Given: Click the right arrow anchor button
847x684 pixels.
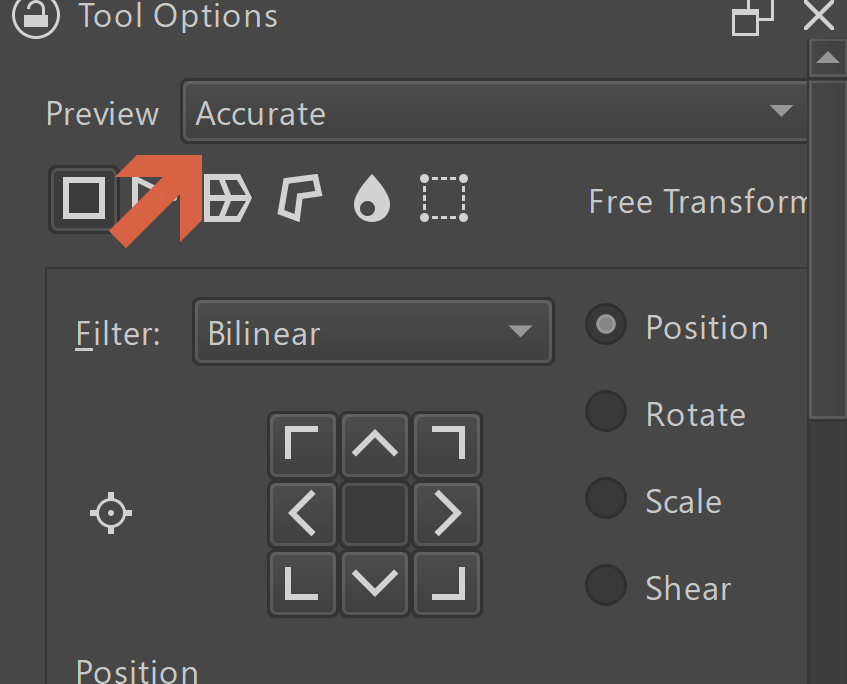Looking at the screenshot, I should click(x=447, y=514).
